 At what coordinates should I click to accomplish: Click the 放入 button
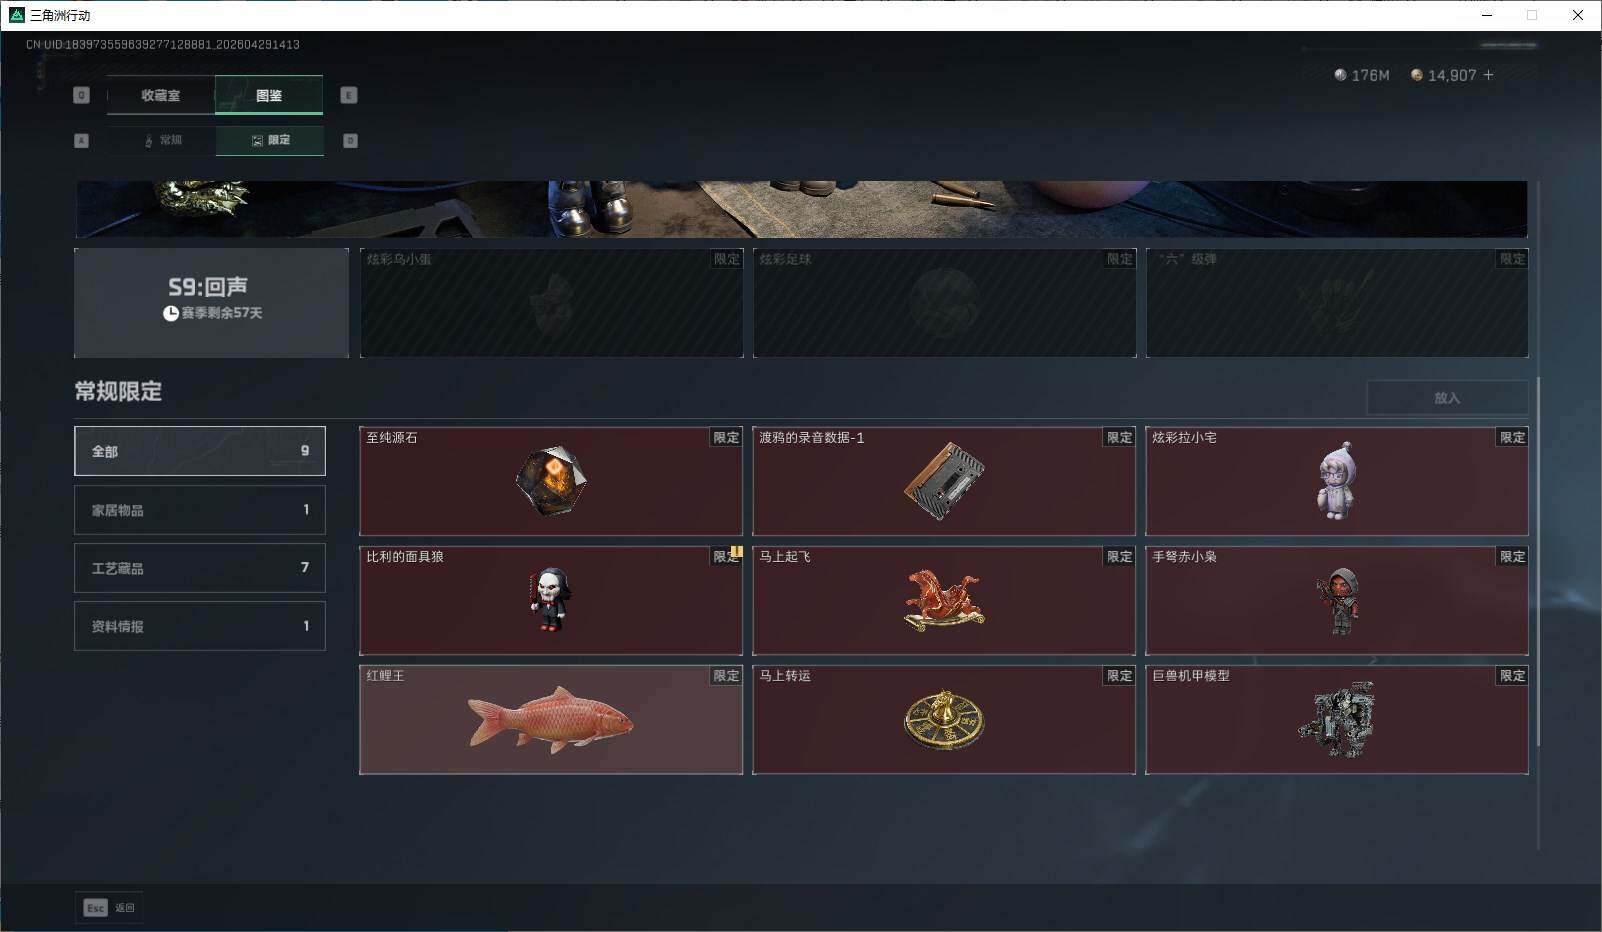pos(1447,397)
